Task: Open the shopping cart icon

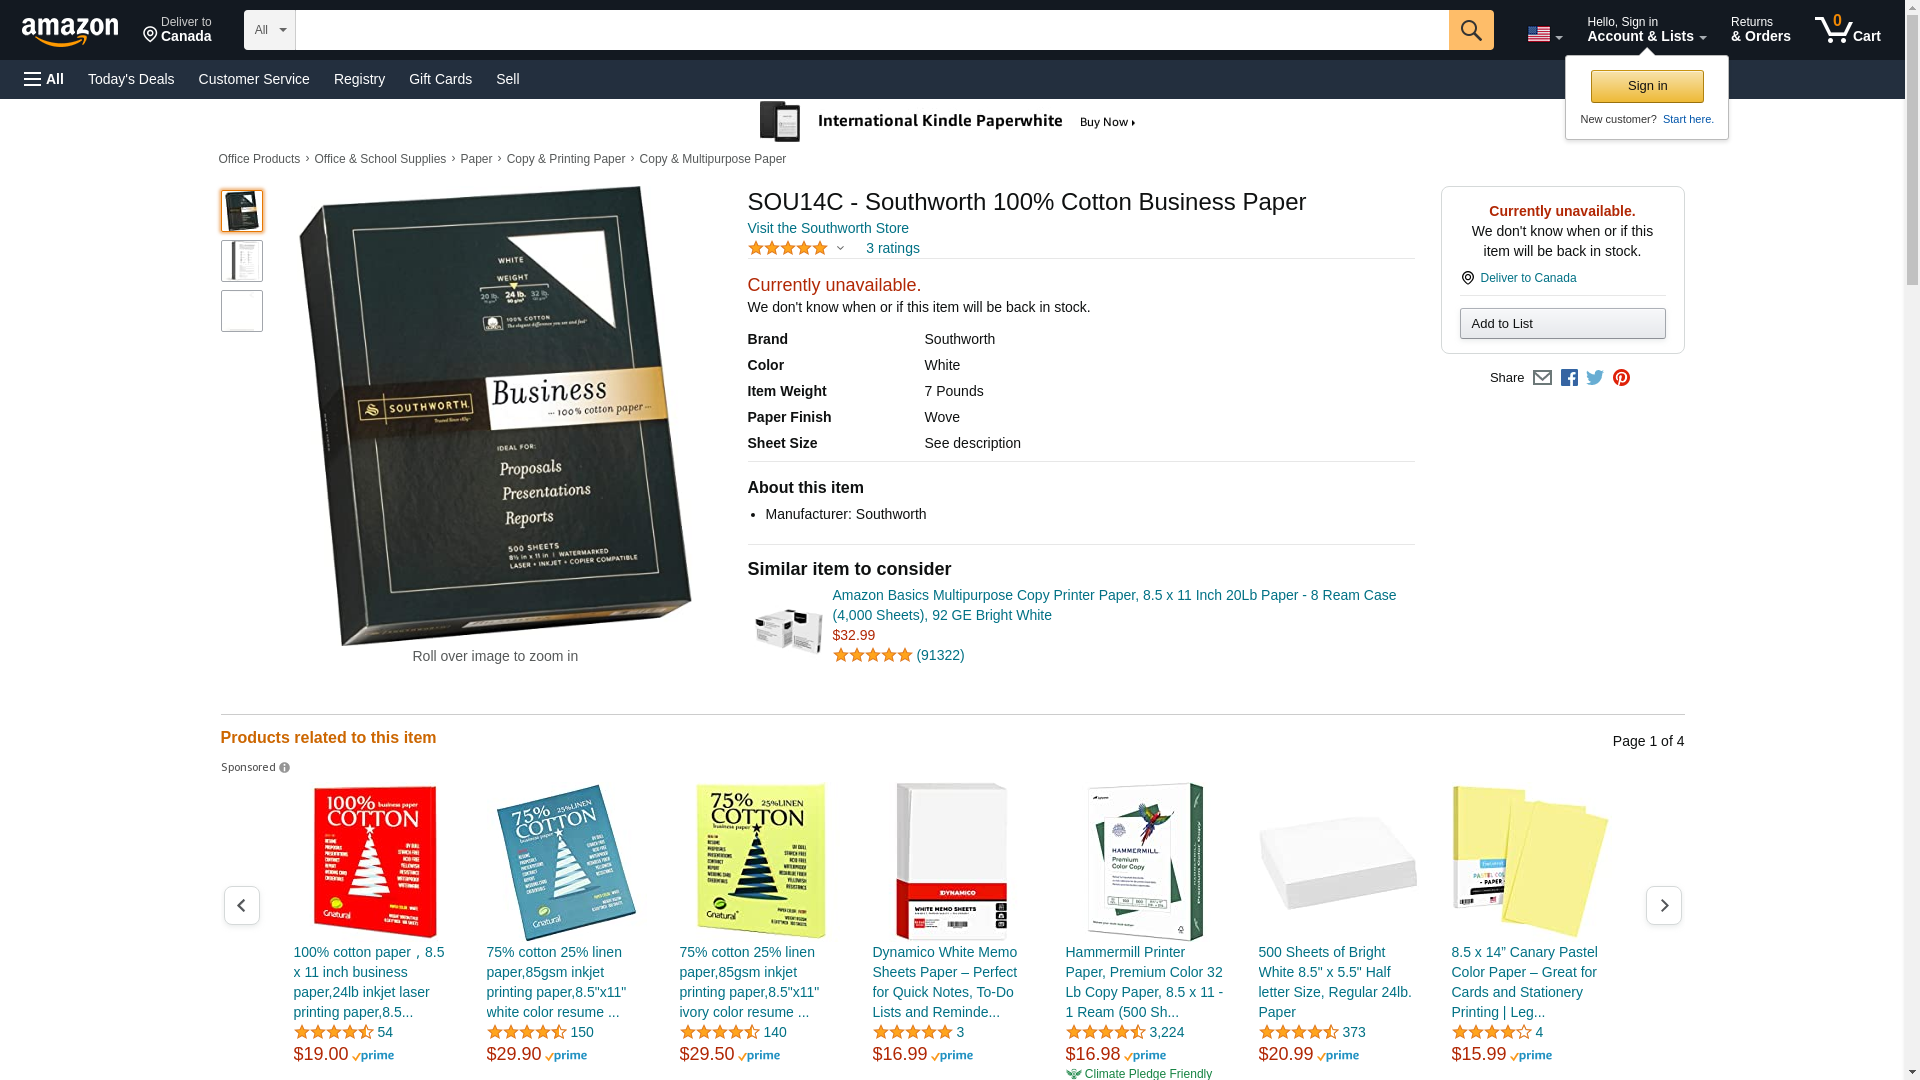Action: pyautogui.click(x=1847, y=30)
